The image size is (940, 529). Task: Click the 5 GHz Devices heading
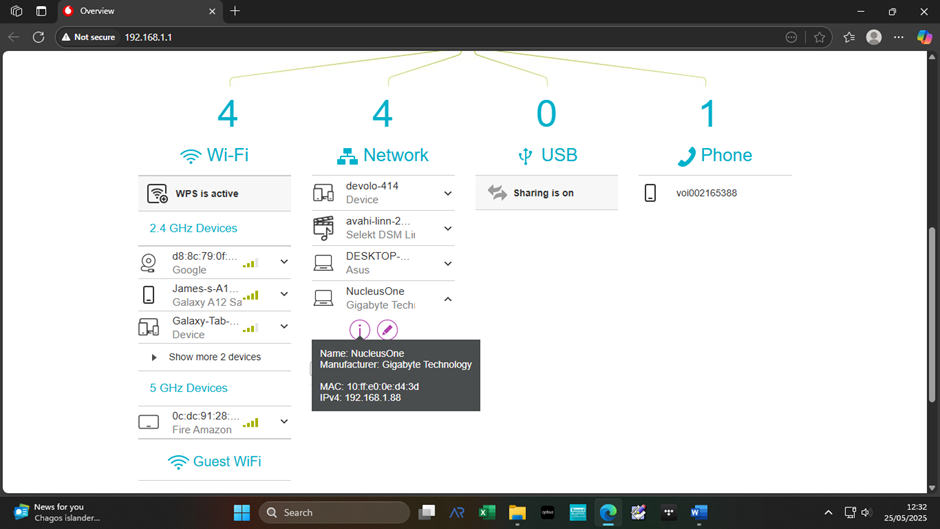(188, 388)
